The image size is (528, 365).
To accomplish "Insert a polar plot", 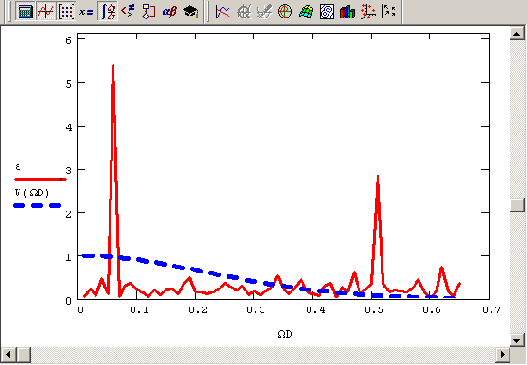I will coord(285,12).
